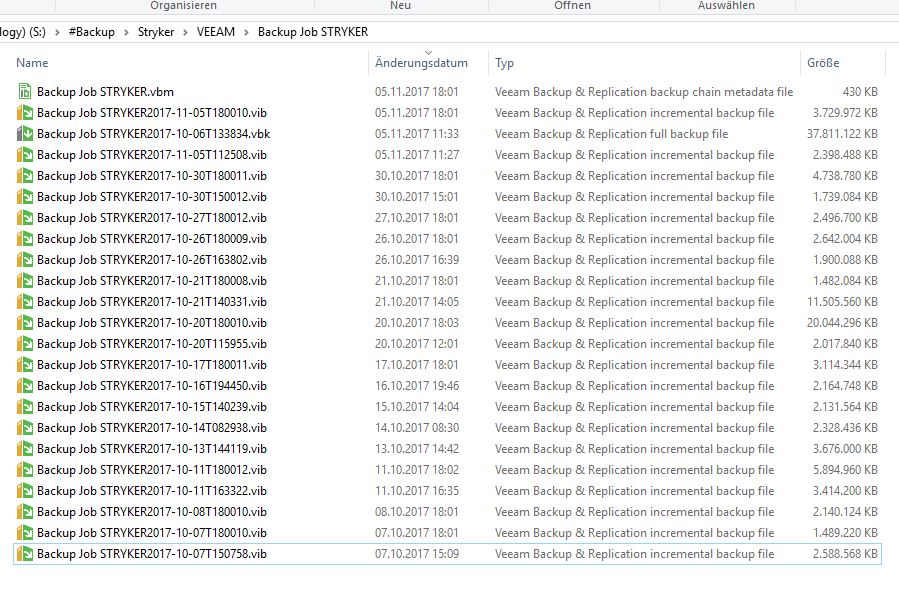Click icon of 2017-10-07T180010.vib file
This screenshot has width=899, height=598.
click(x=25, y=533)
